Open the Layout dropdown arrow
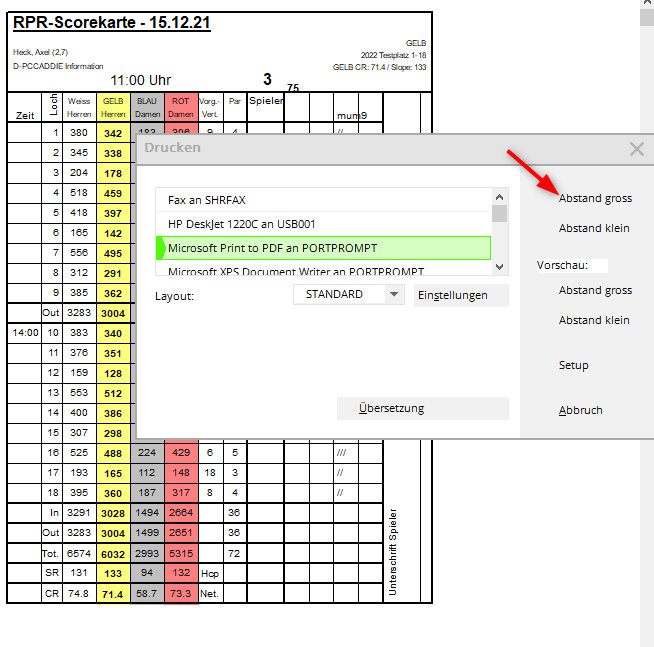 394,295
